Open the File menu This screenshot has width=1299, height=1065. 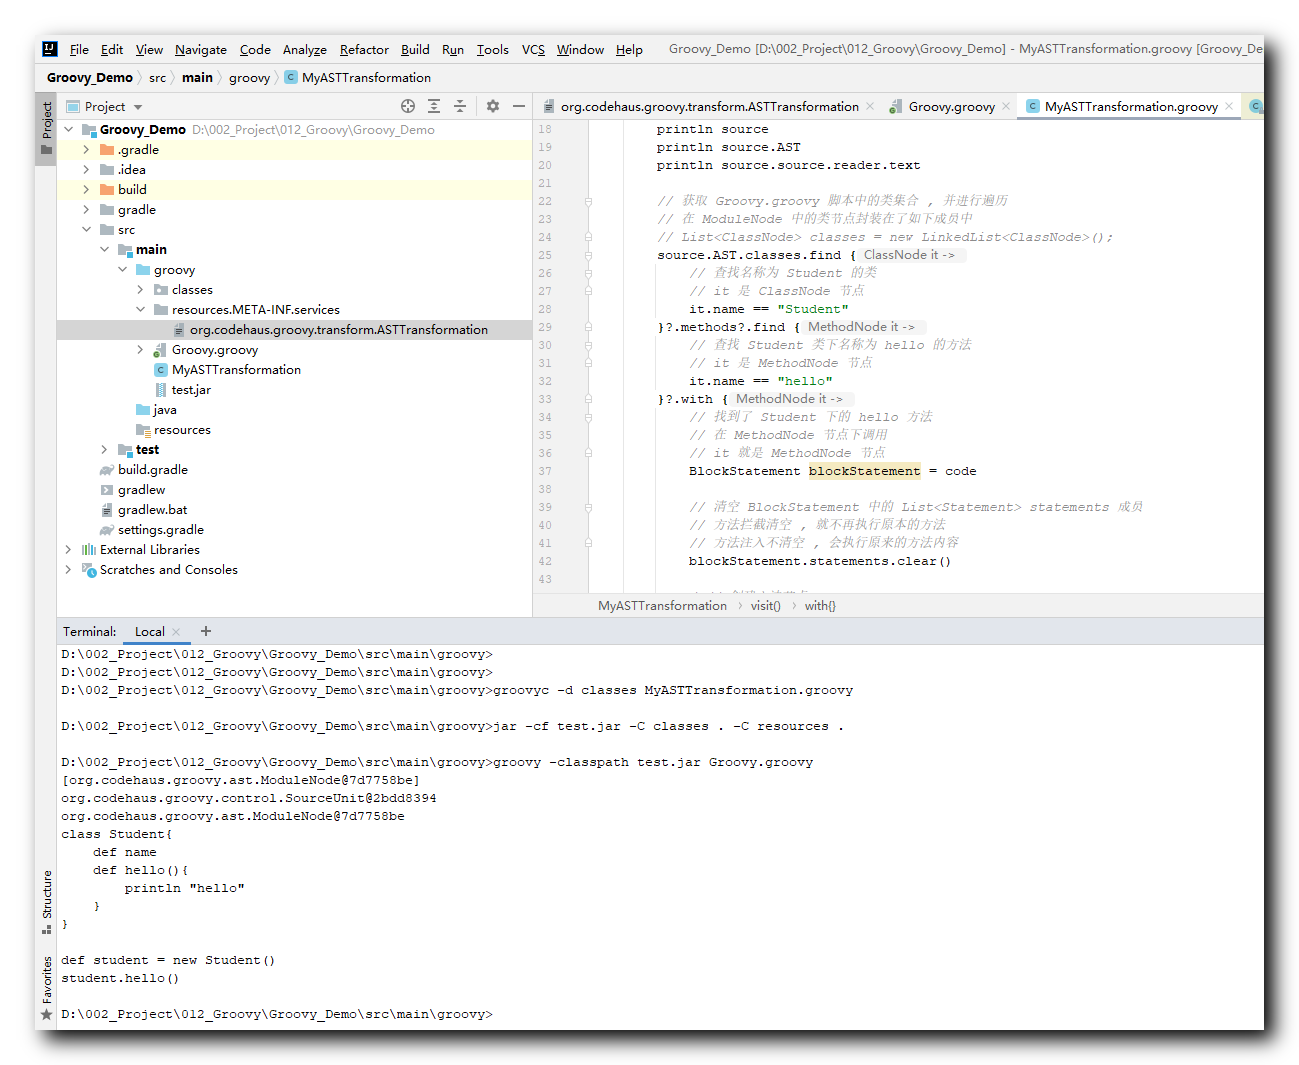79,49
